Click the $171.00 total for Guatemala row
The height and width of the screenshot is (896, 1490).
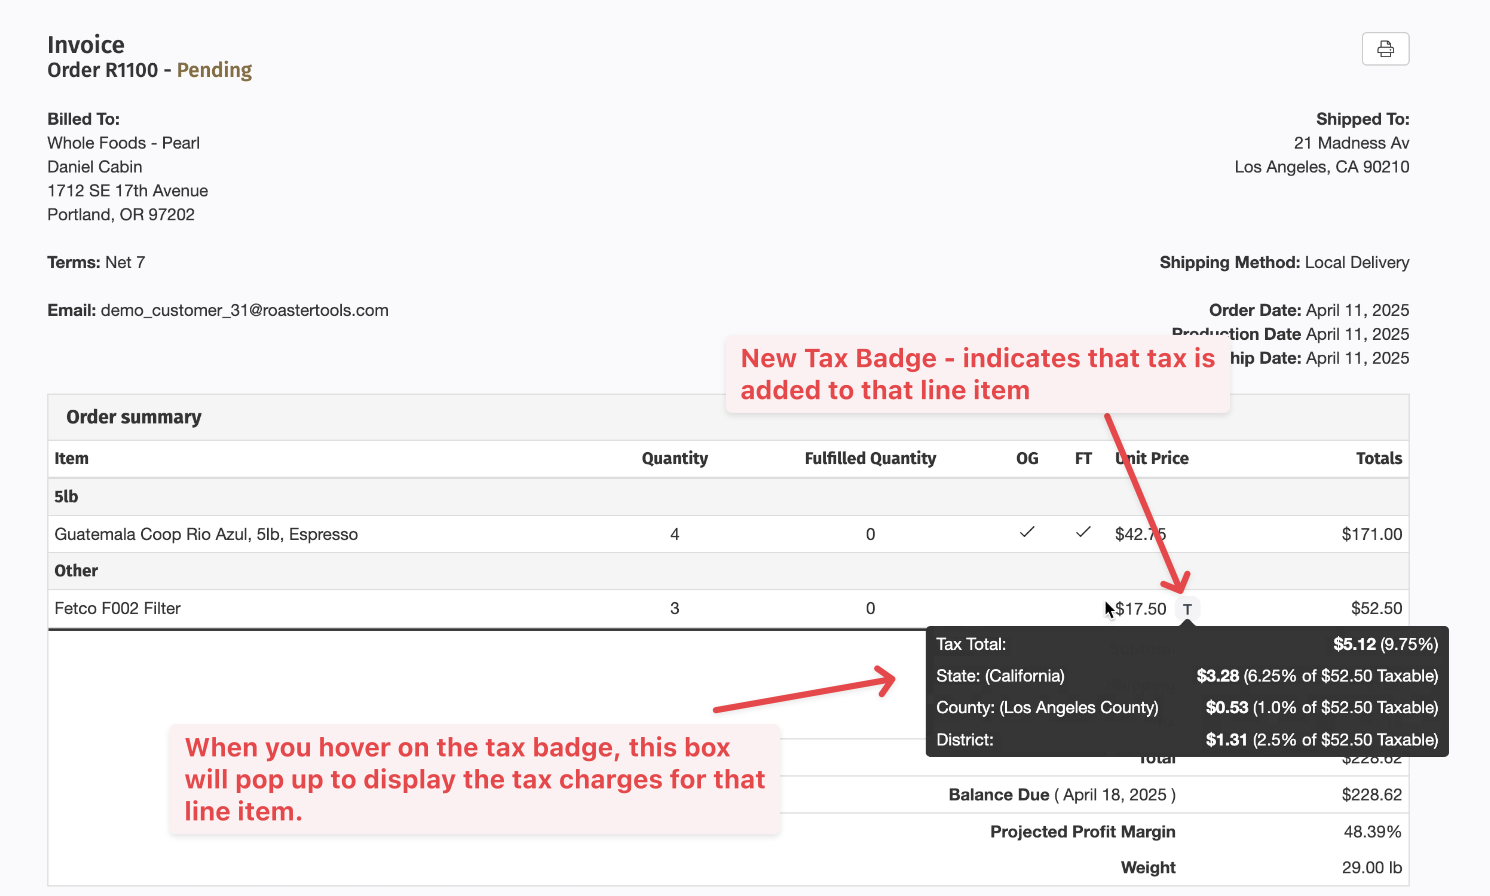click(x=1372, y=534)
